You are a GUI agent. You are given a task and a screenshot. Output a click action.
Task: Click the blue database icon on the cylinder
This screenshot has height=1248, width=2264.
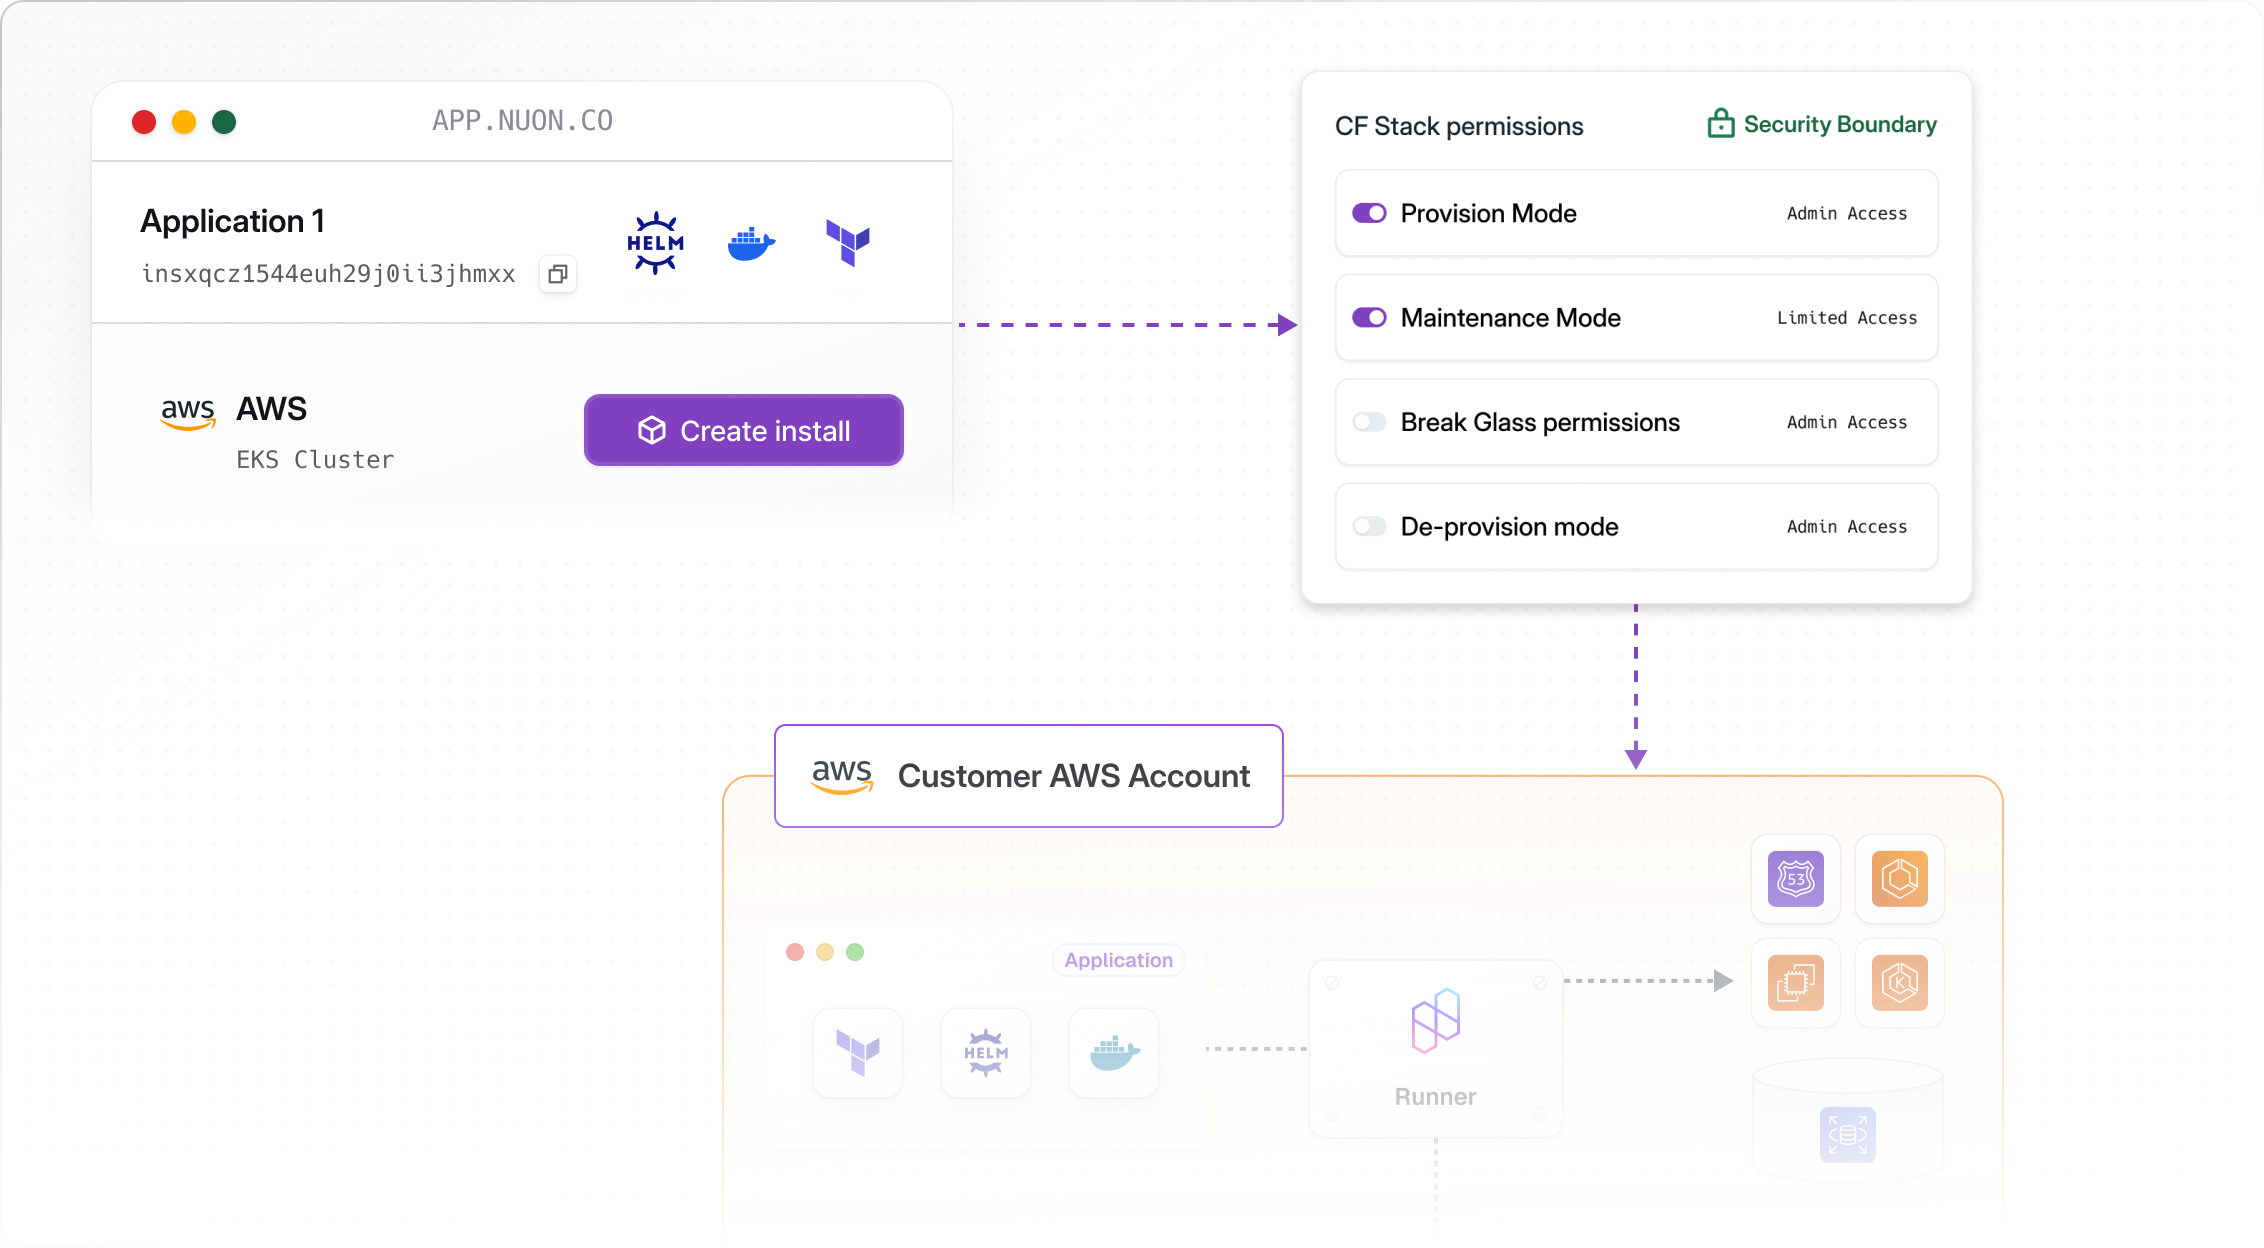click(x=1847, y=1135)
